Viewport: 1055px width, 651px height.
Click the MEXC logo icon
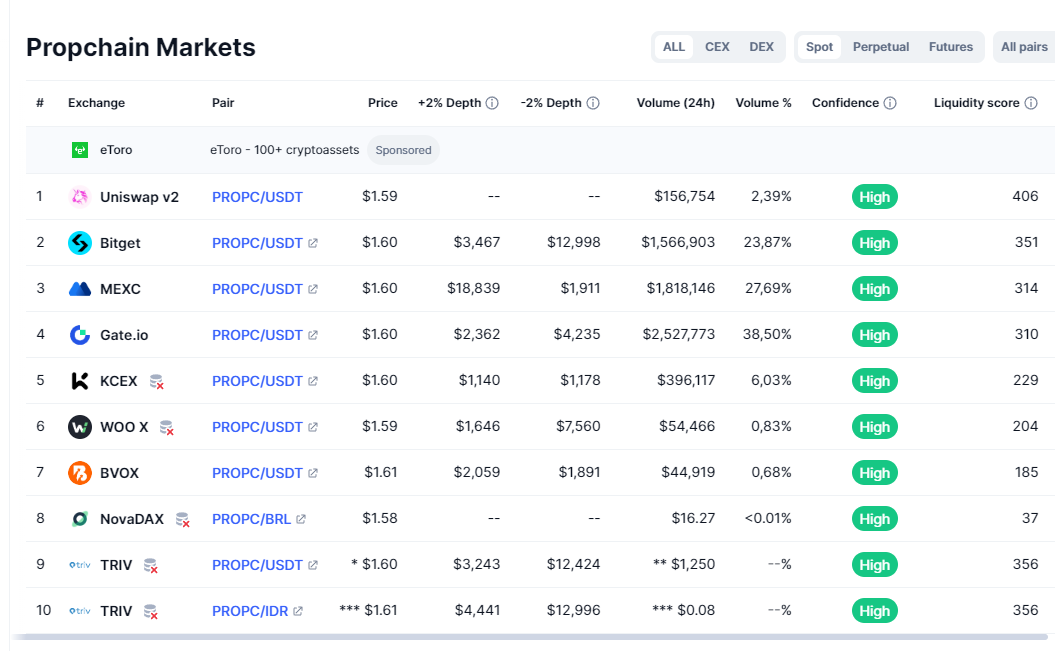coord(79,289)
